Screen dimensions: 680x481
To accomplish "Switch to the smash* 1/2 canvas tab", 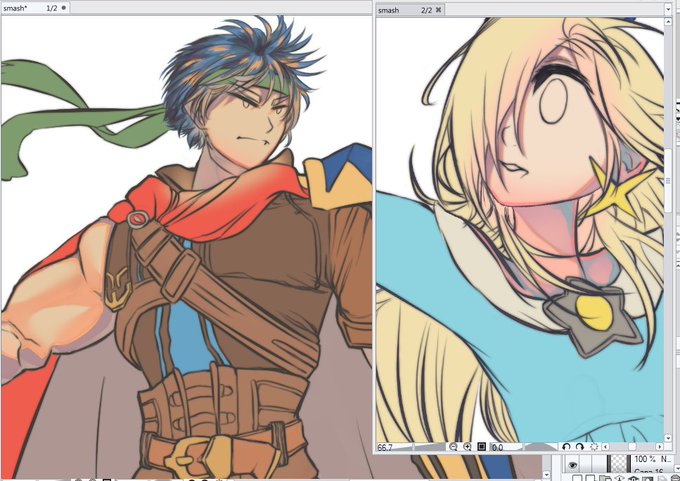I will (35, 8).
